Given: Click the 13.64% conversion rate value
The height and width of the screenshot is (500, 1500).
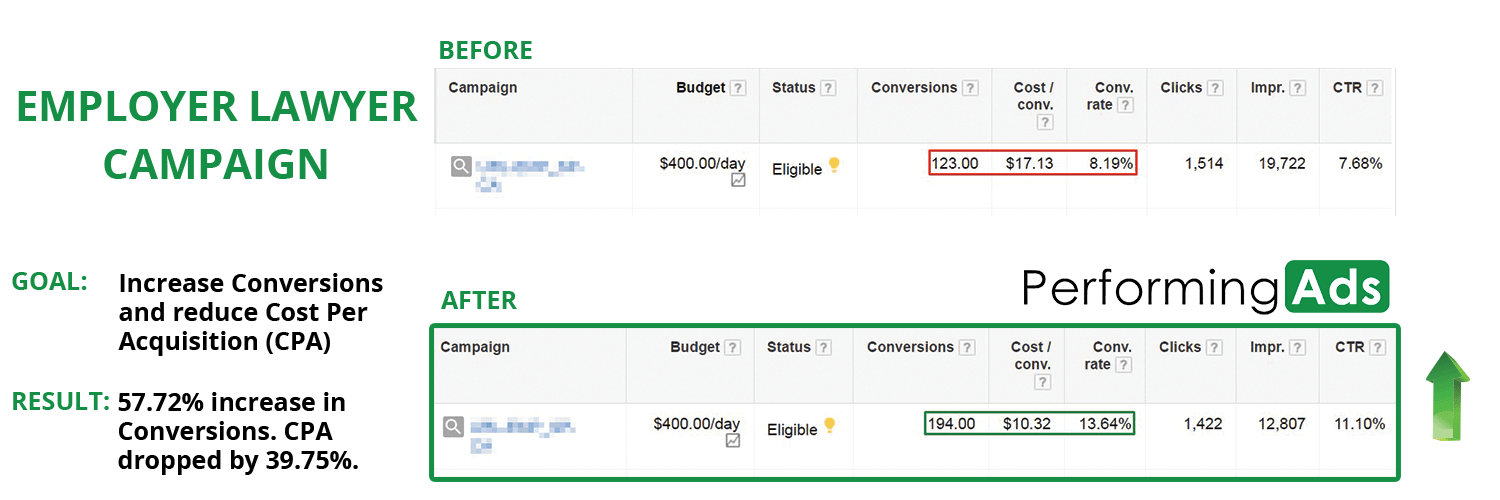Looking at the screenshot, I should tap(1104, 424).
